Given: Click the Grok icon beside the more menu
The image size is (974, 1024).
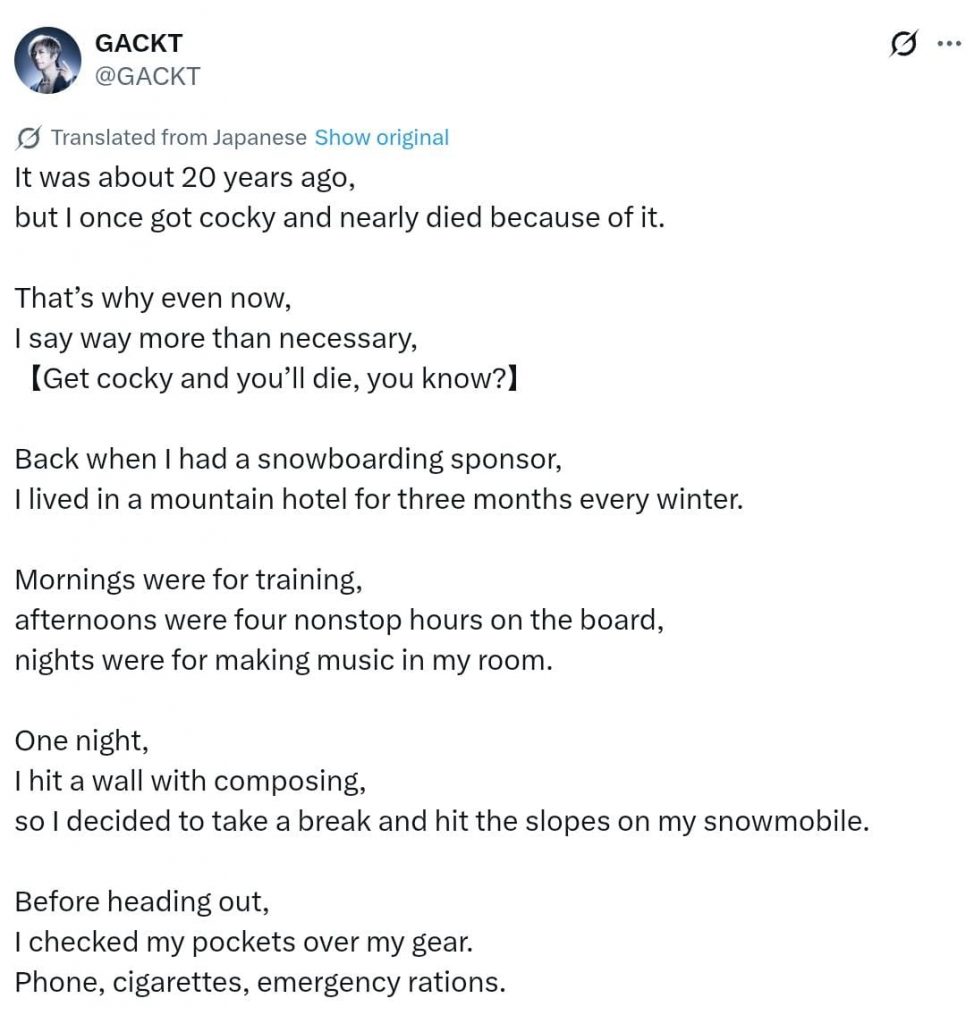Looking at the screenshot, I should (x=903, y=44).
